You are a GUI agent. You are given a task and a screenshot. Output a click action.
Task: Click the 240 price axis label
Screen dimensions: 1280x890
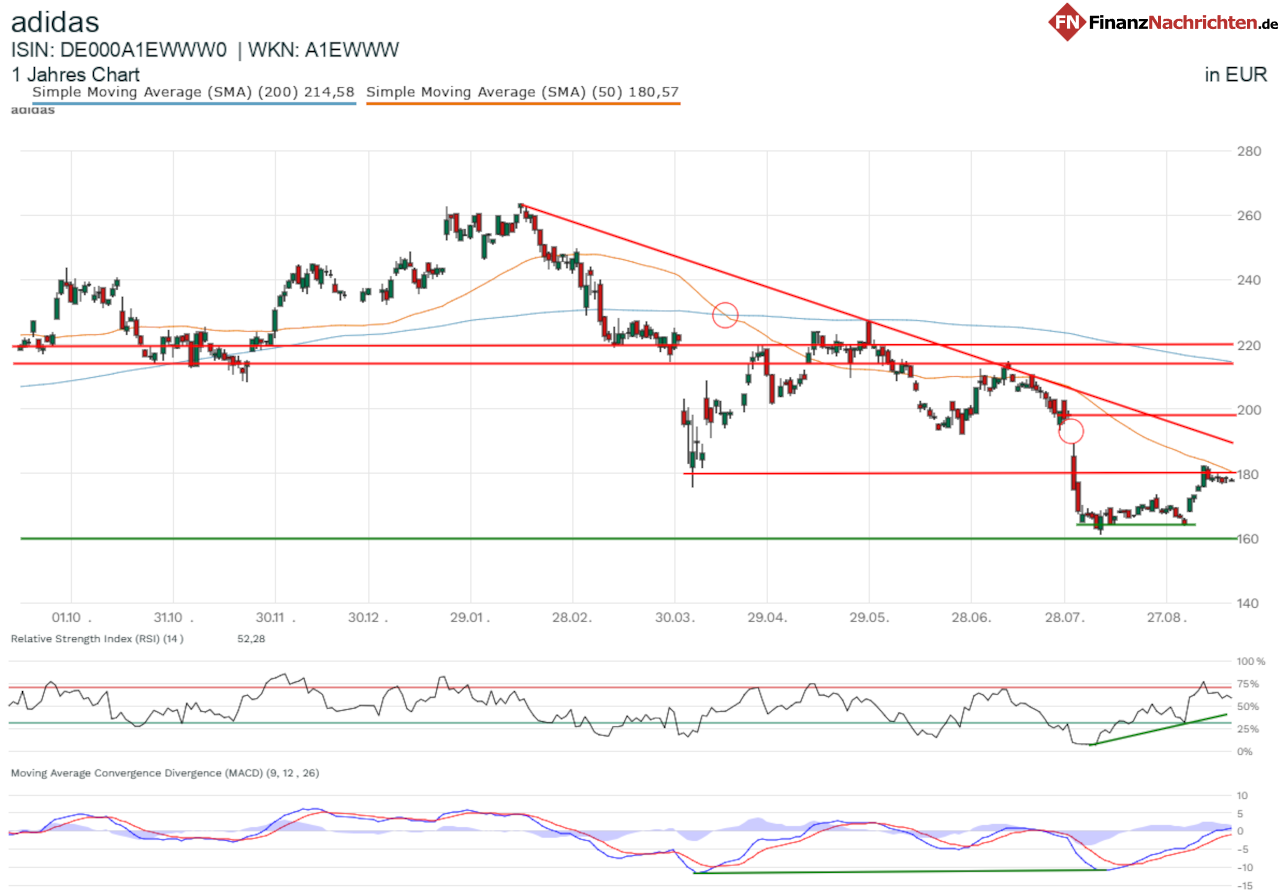pyautogui.click(x=1247, y=280)
